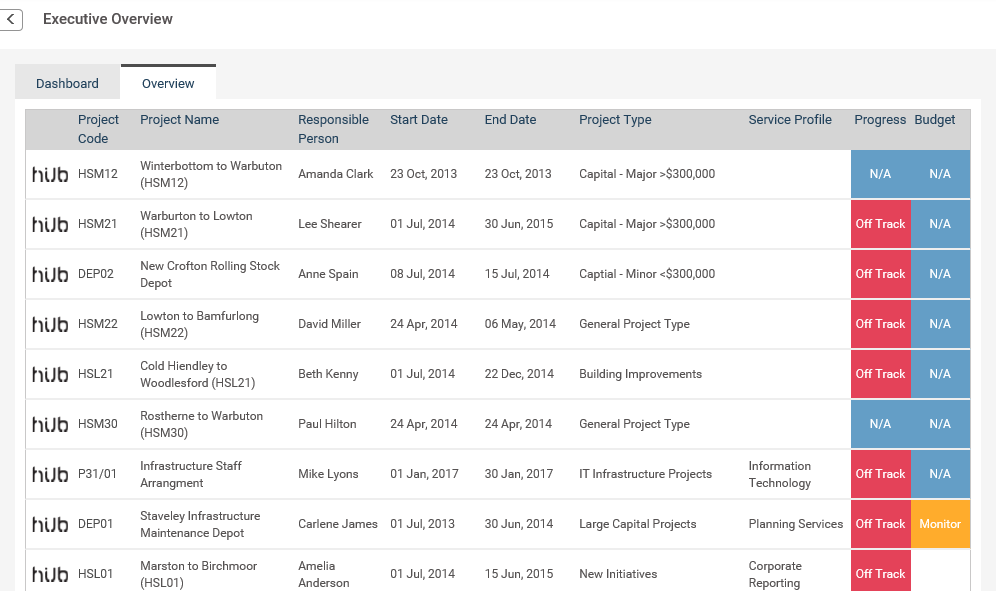
Task: Open hub icon in HSL01 row
Action: [50, 574]
